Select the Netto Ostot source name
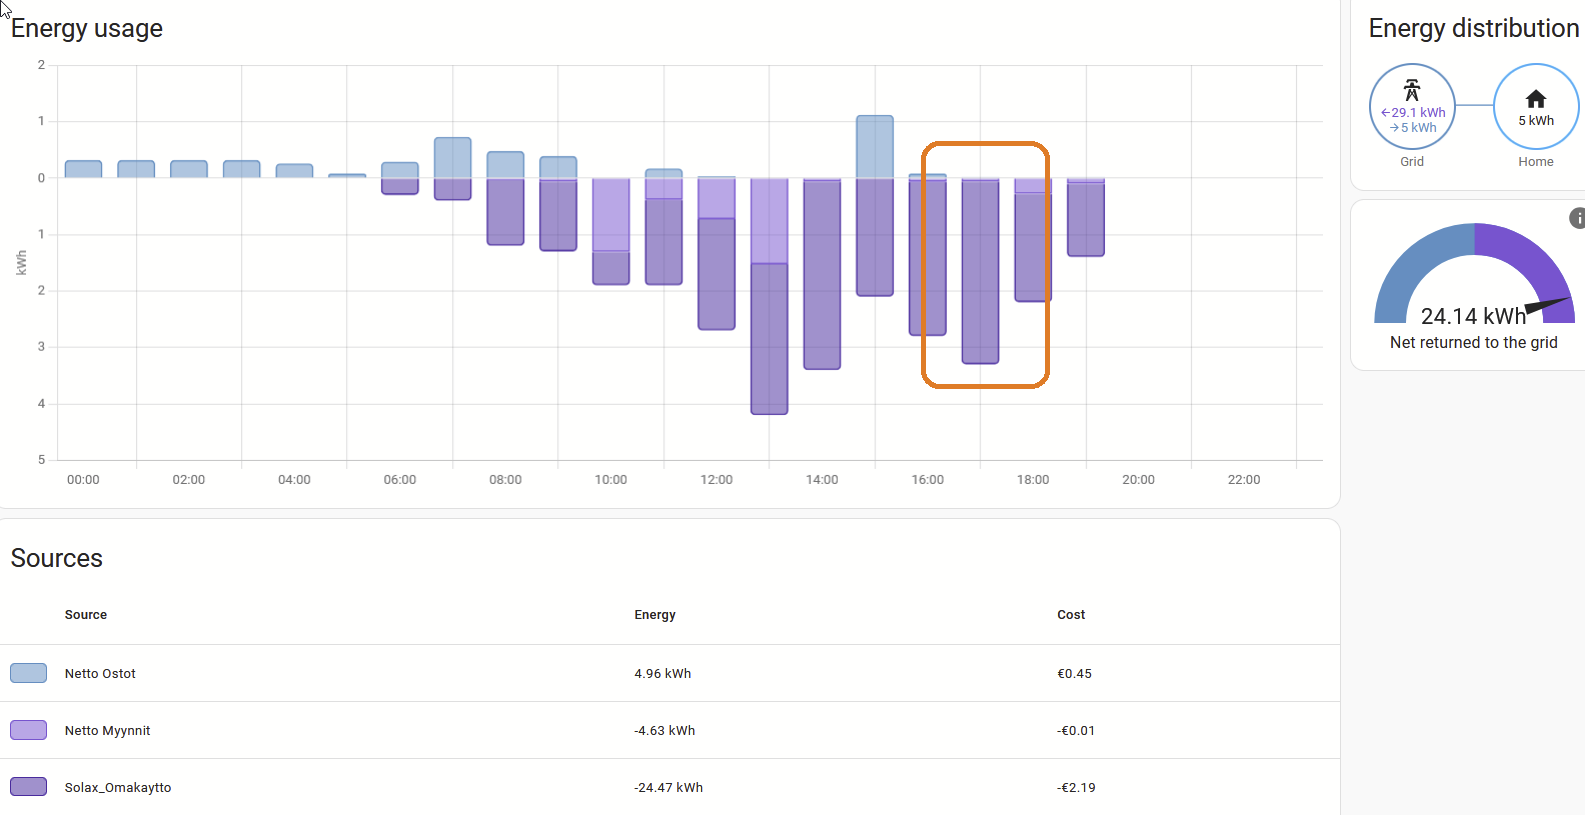Viewport: 1585px width, 815px height. [x=100, y=674]
